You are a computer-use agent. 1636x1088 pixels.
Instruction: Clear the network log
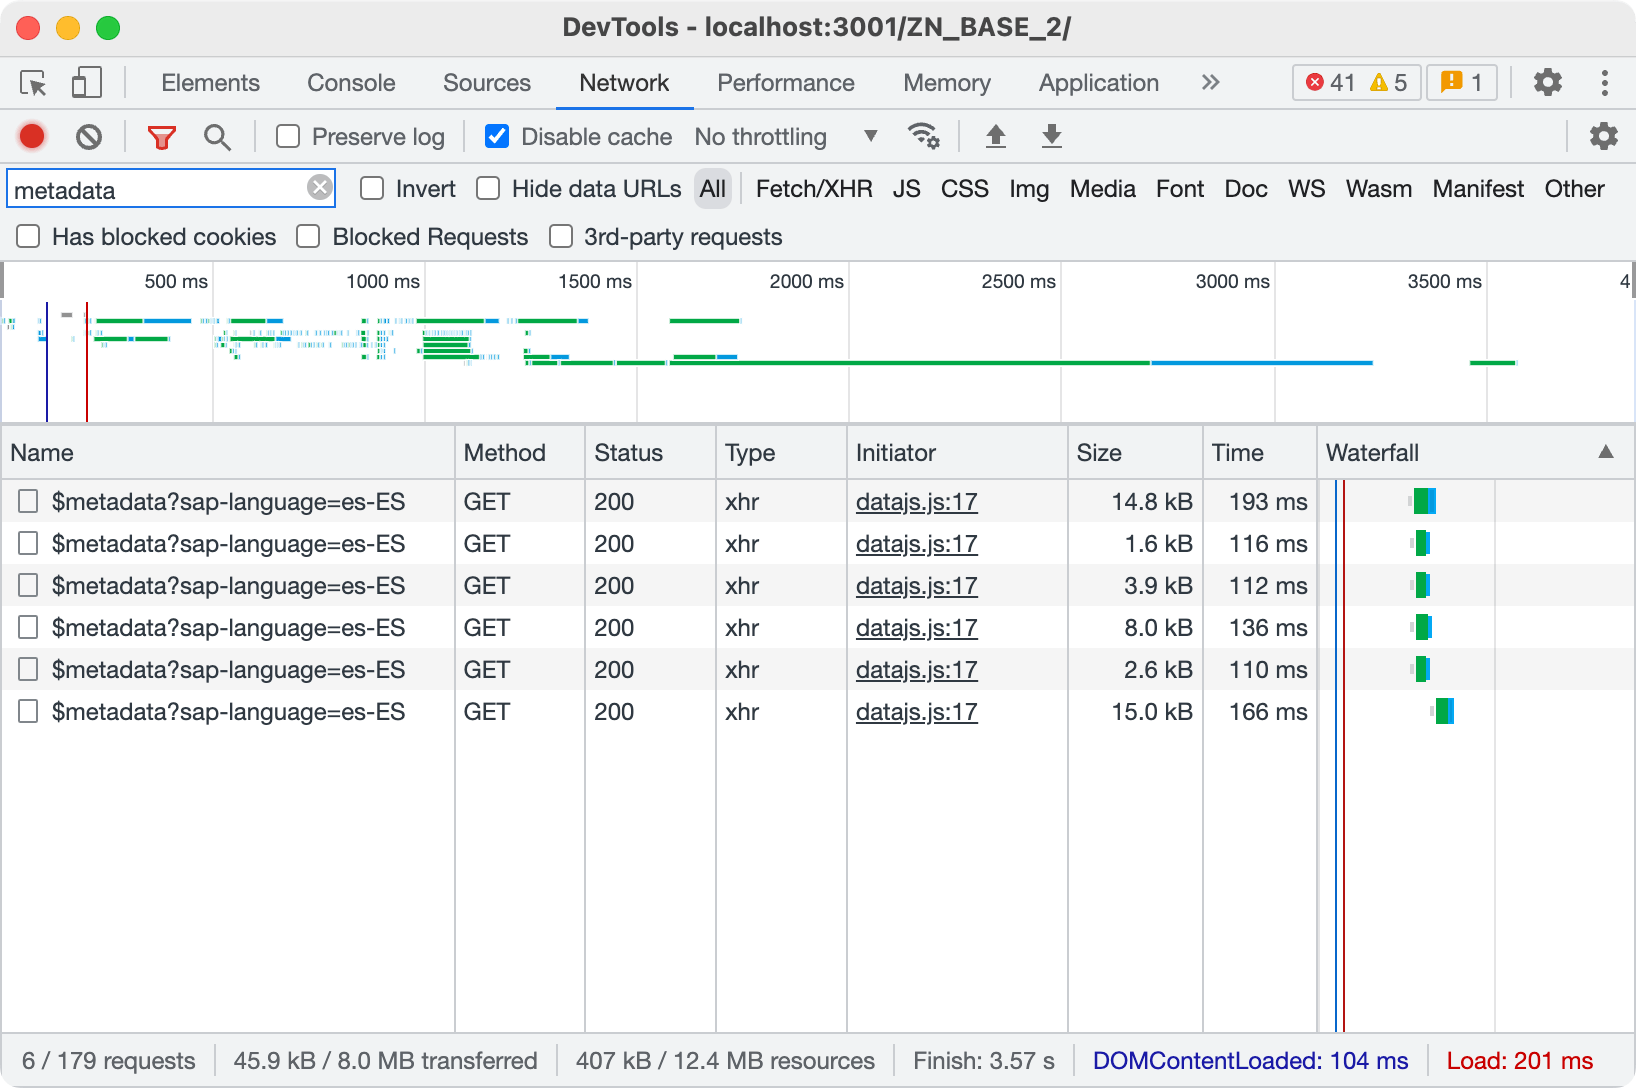tap(89, 136)
